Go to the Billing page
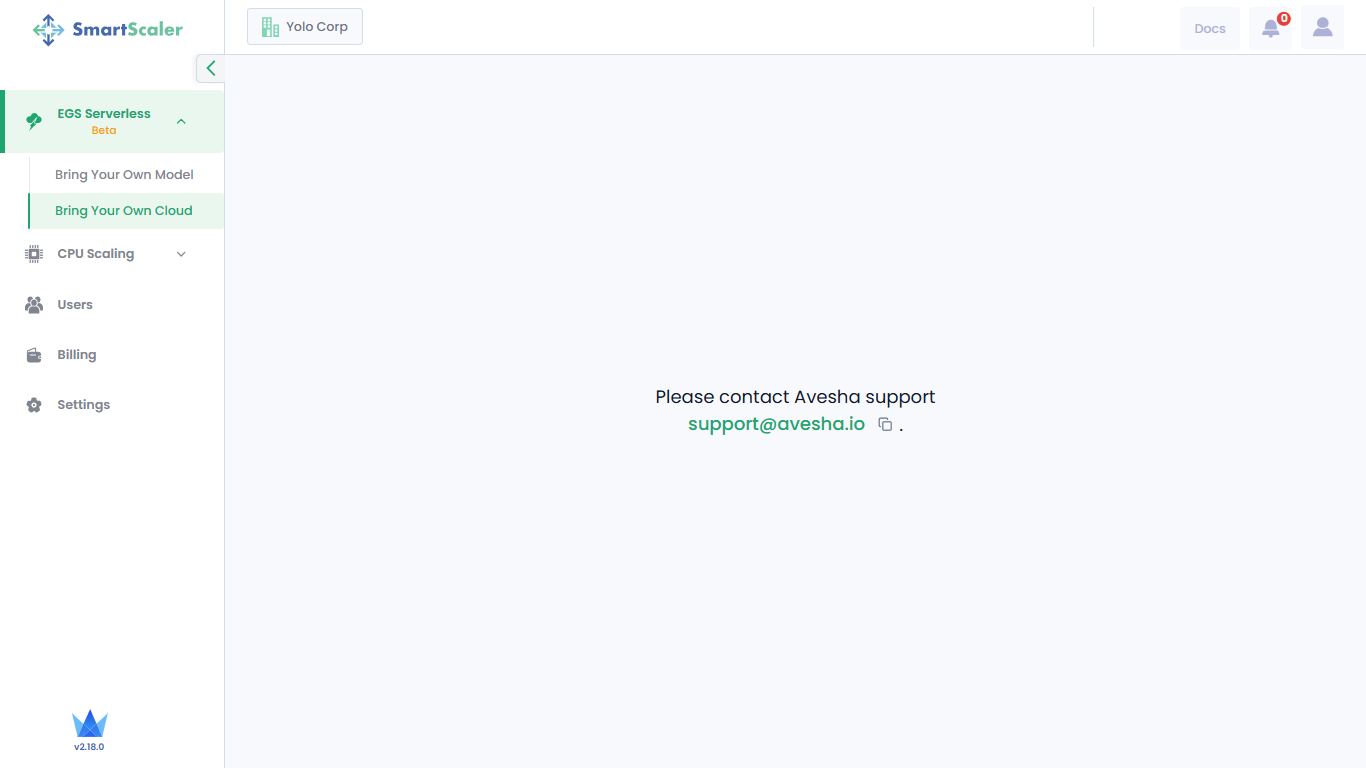This screenshot has width=1366, height=768. [x=77, y=355]
